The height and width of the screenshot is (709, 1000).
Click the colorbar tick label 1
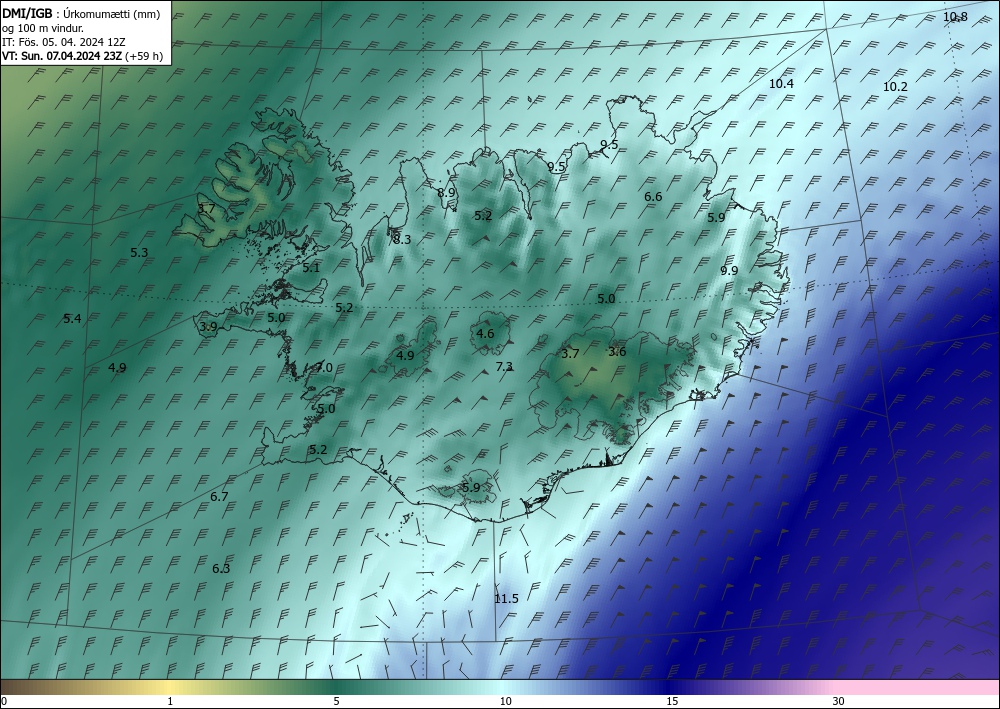click(170, 701)
